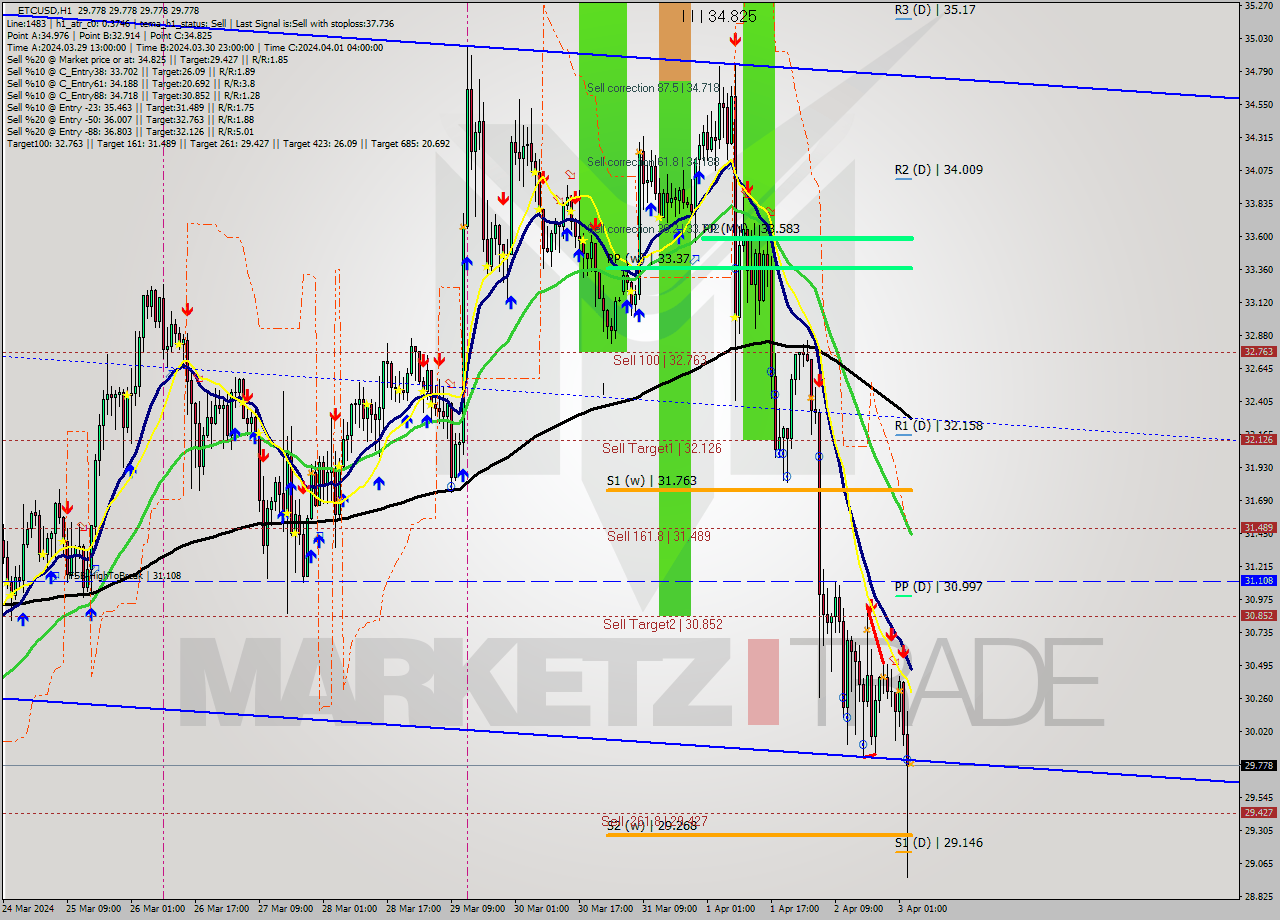Screen dimensions: 1280x920
Task: Click the green PP (w) level line
Action: point(759,268)
